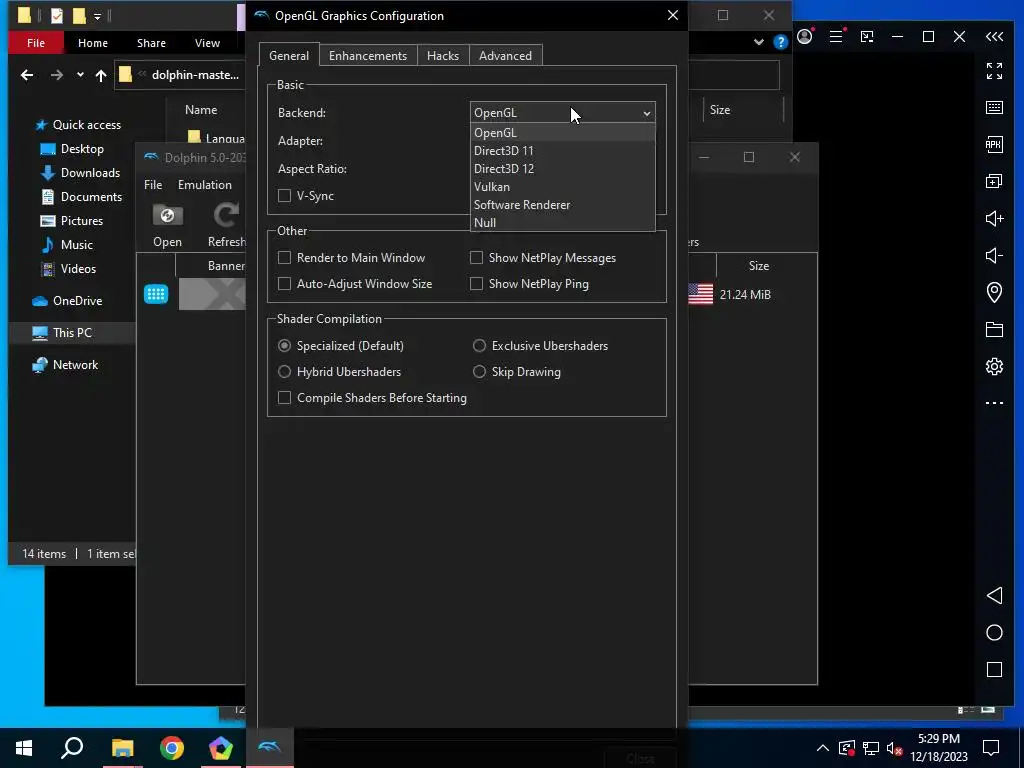The width and height of the screenshot is (1024, 768).
Task: Click the US flag icon in game list
Action: coord(701,294)
